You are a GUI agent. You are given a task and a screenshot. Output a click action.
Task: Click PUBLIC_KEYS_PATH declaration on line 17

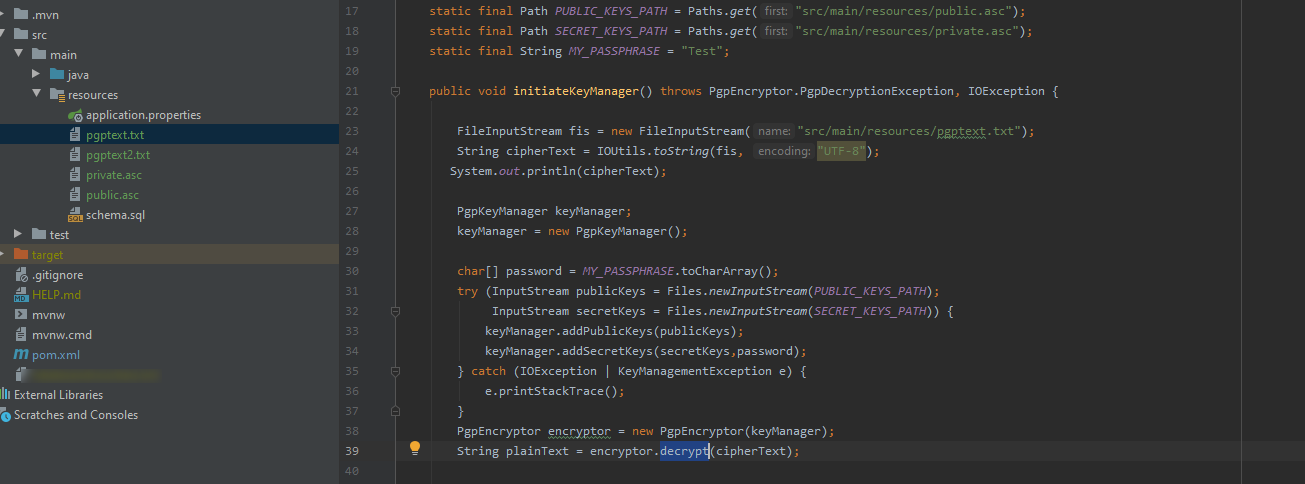click(611, 11)
